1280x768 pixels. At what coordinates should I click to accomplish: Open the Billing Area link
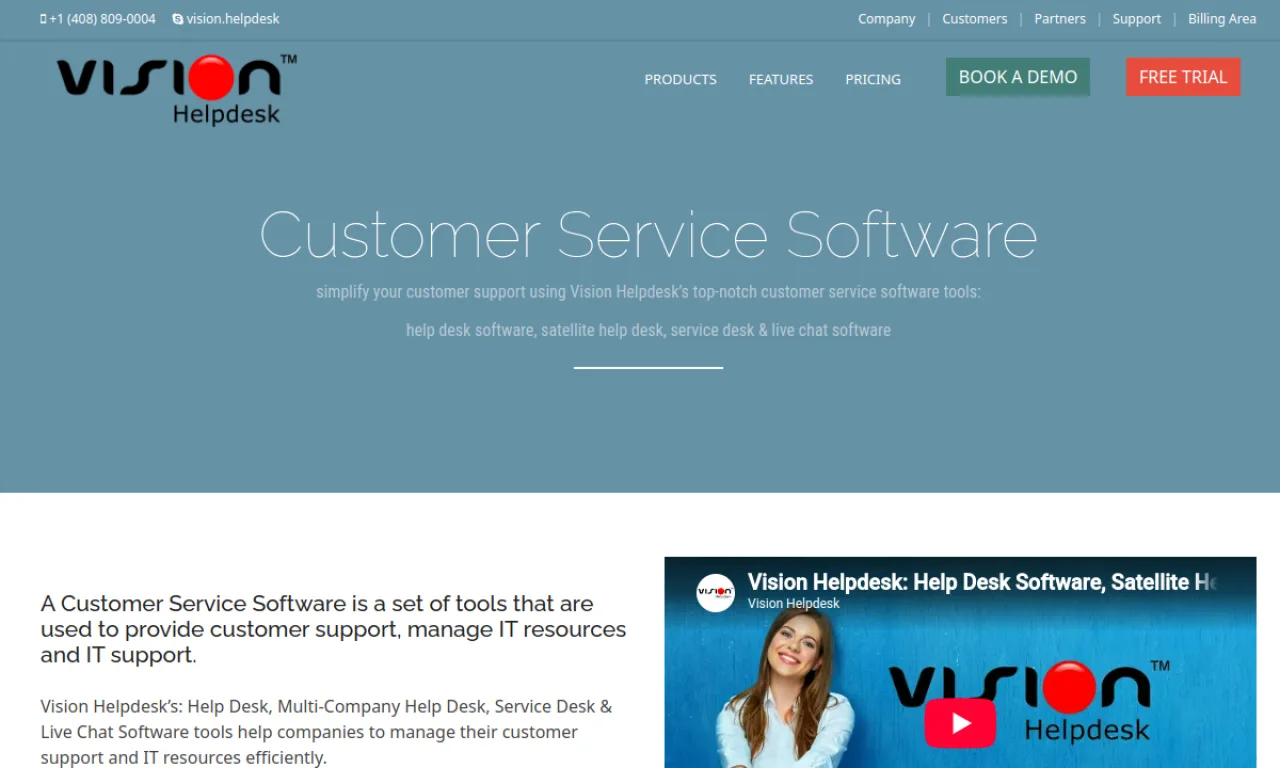pyautogui.click(x=1222, y=19)
